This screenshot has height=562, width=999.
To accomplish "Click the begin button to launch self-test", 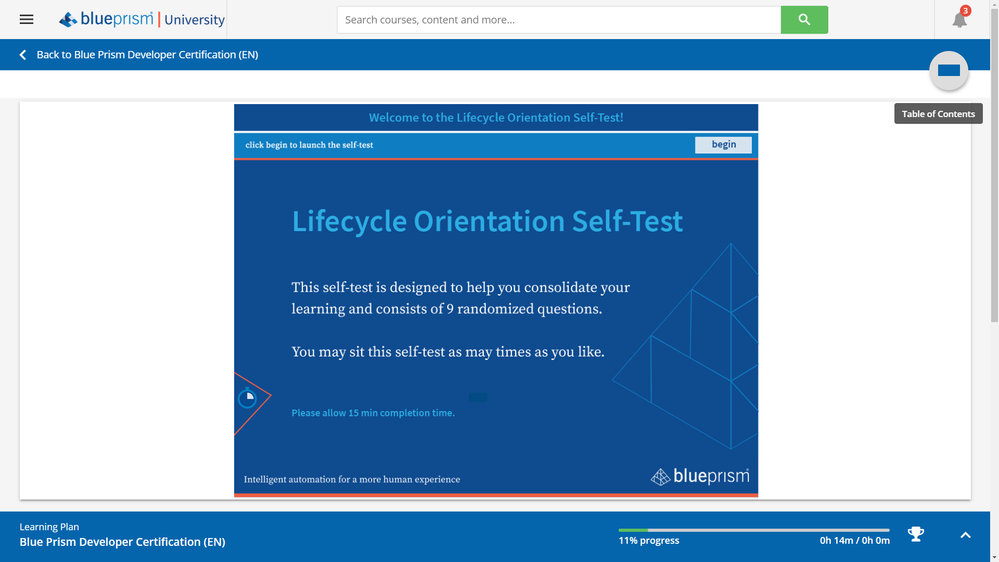I will point(723,145).
